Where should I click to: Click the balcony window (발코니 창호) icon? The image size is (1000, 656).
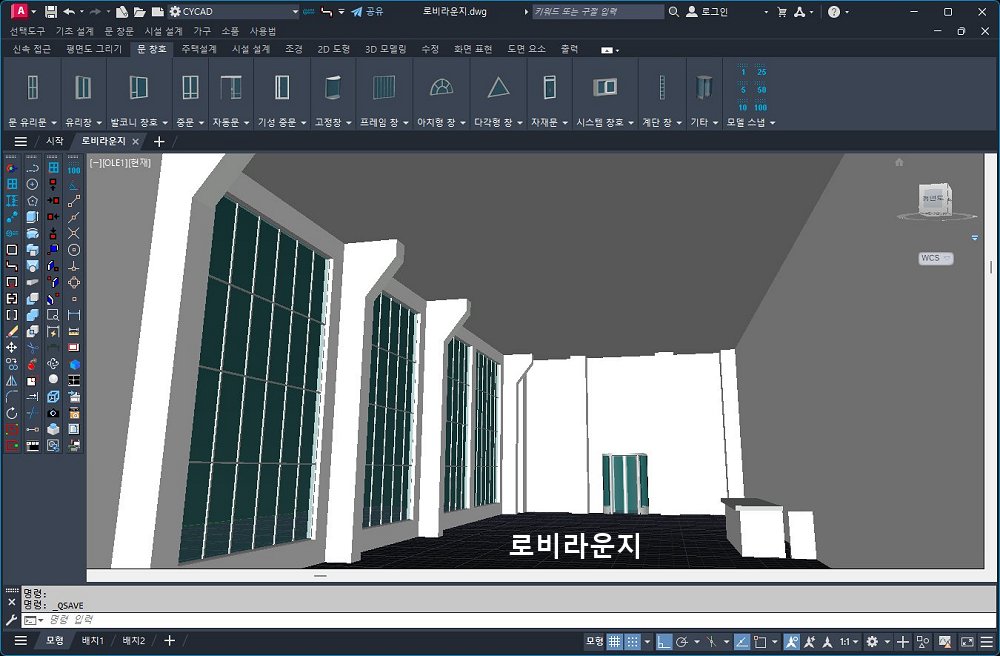click(x=138, y=88)
